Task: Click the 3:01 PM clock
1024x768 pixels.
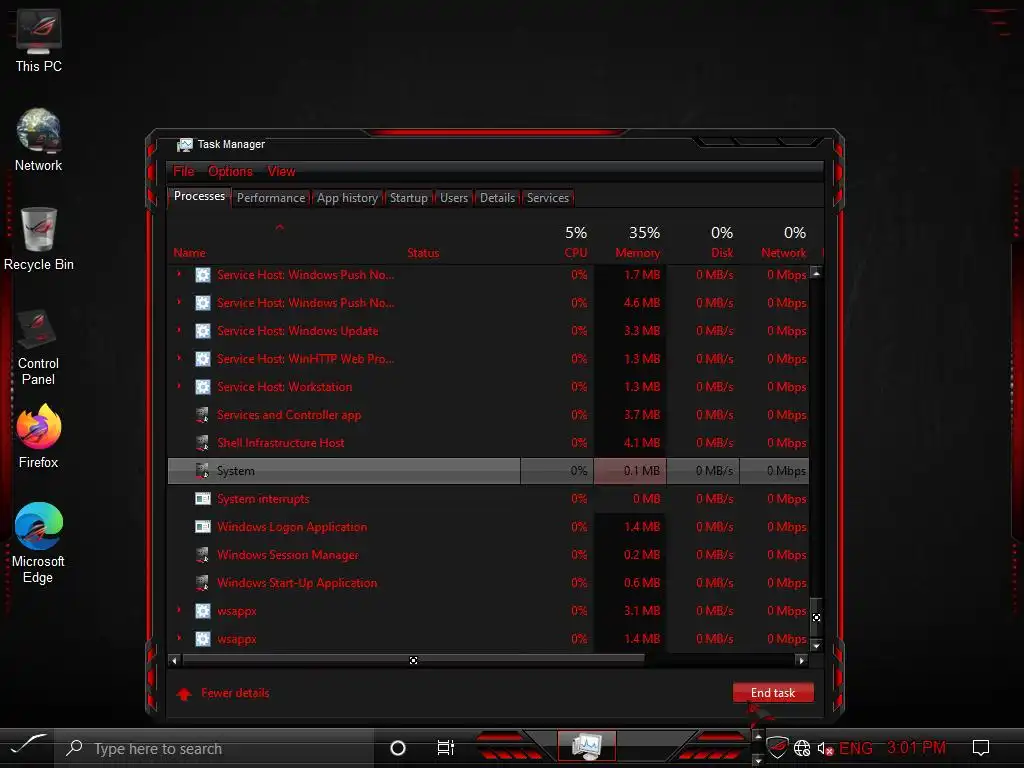Action: 917,748
